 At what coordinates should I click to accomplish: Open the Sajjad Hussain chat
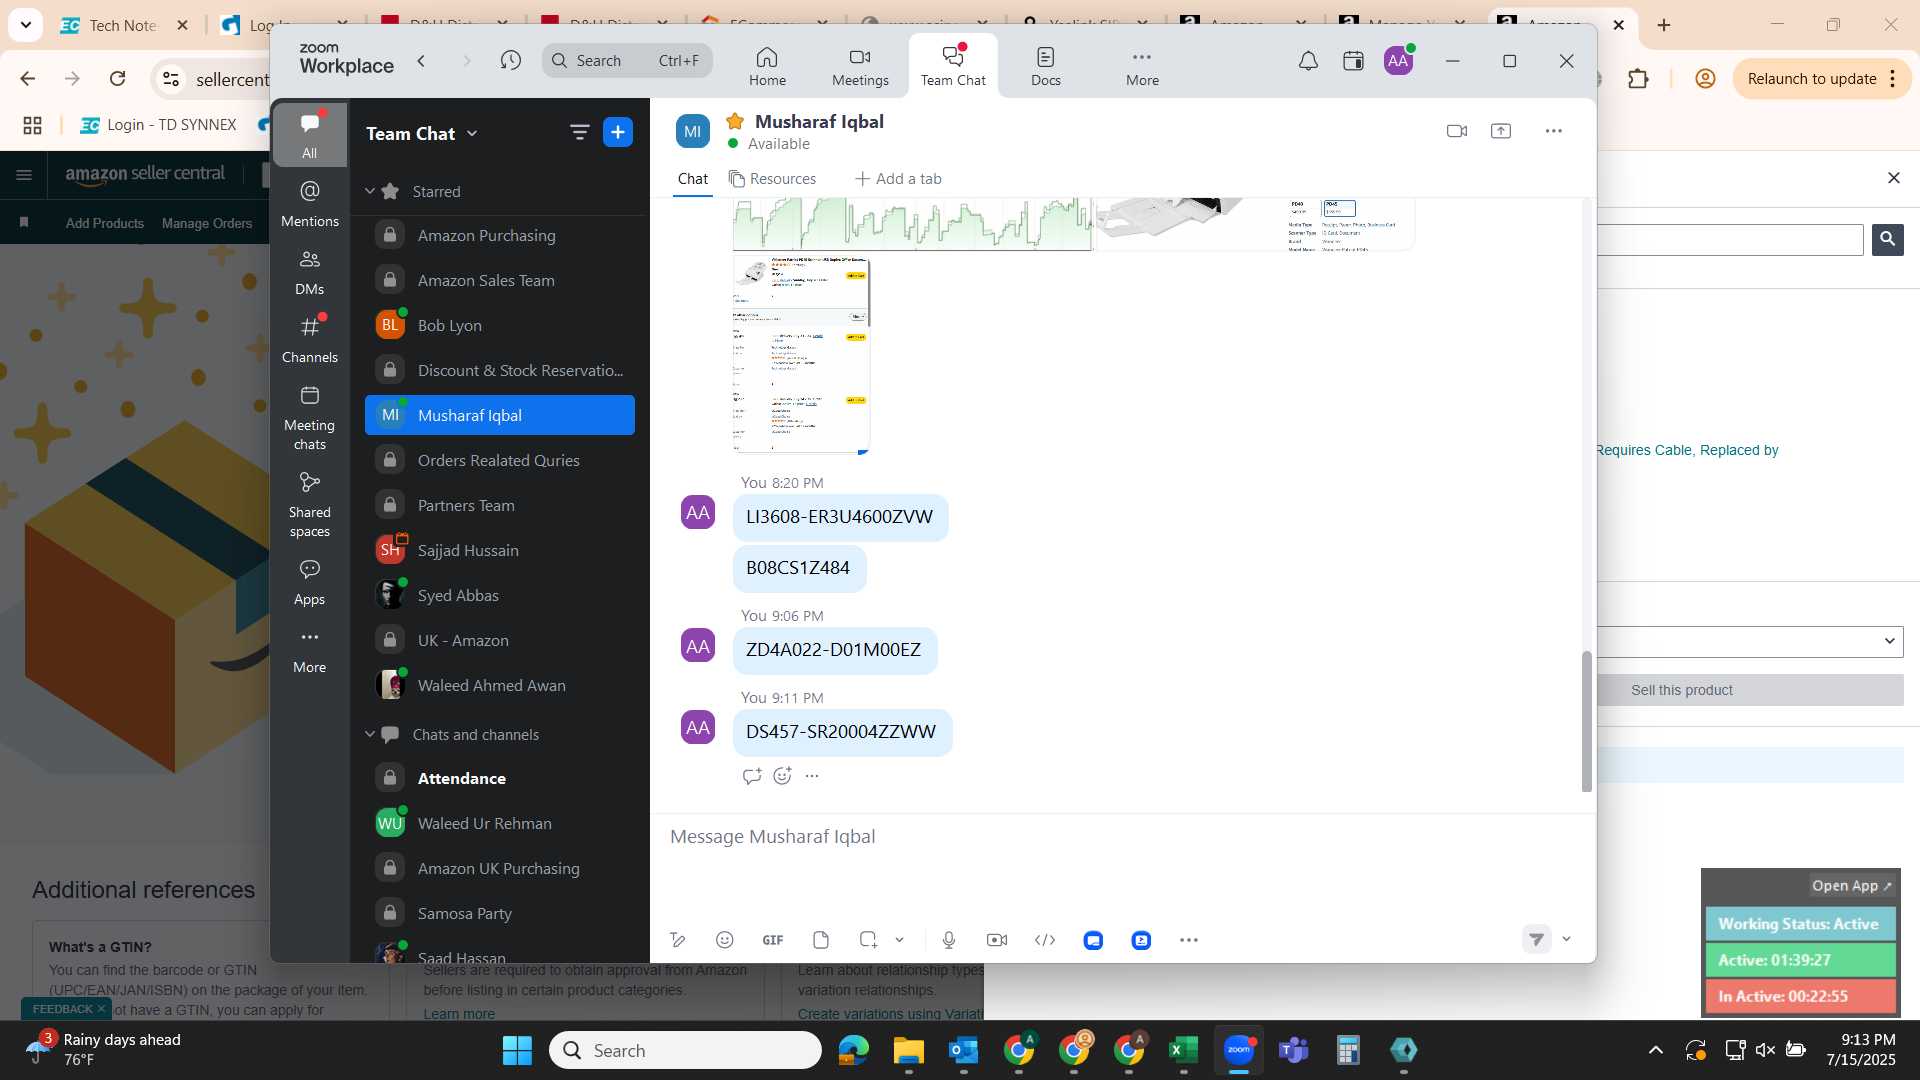click(x=500, y=550)
